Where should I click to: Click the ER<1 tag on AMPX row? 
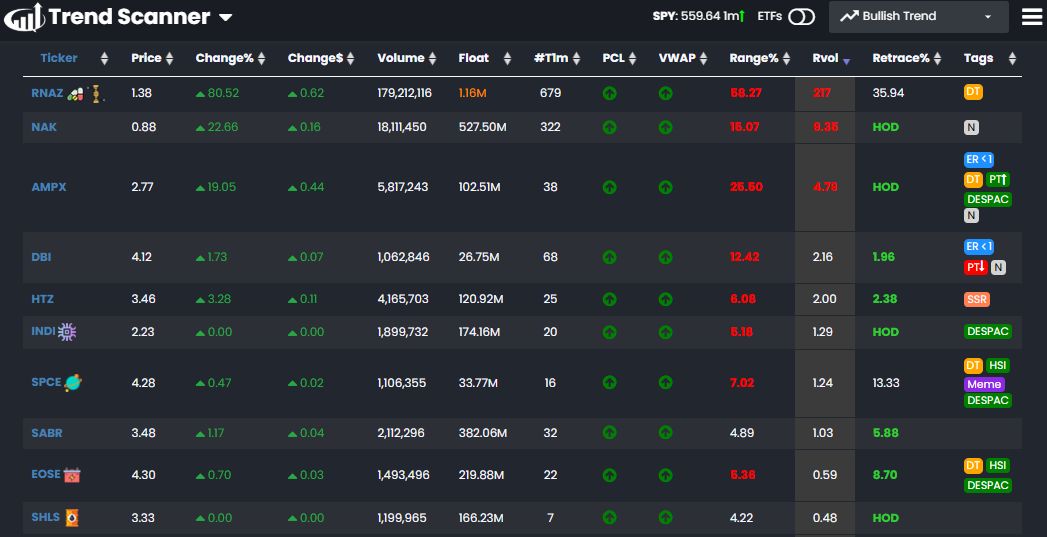pos(979,160)
